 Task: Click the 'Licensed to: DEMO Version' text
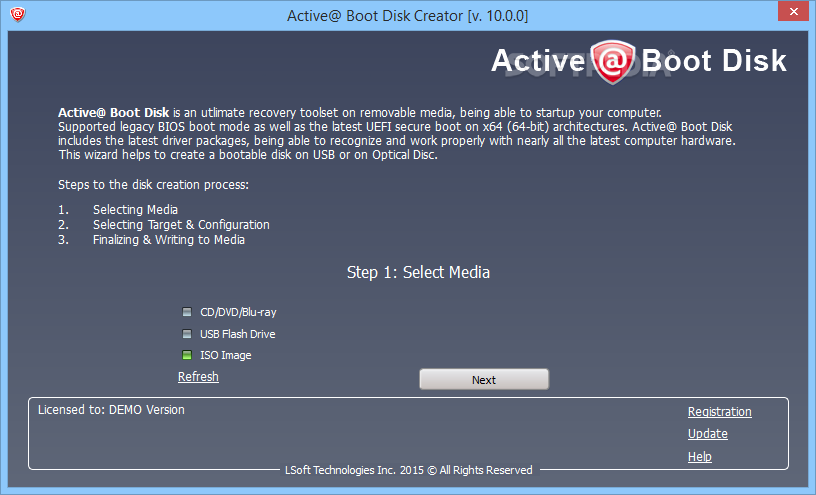(111, 410)
